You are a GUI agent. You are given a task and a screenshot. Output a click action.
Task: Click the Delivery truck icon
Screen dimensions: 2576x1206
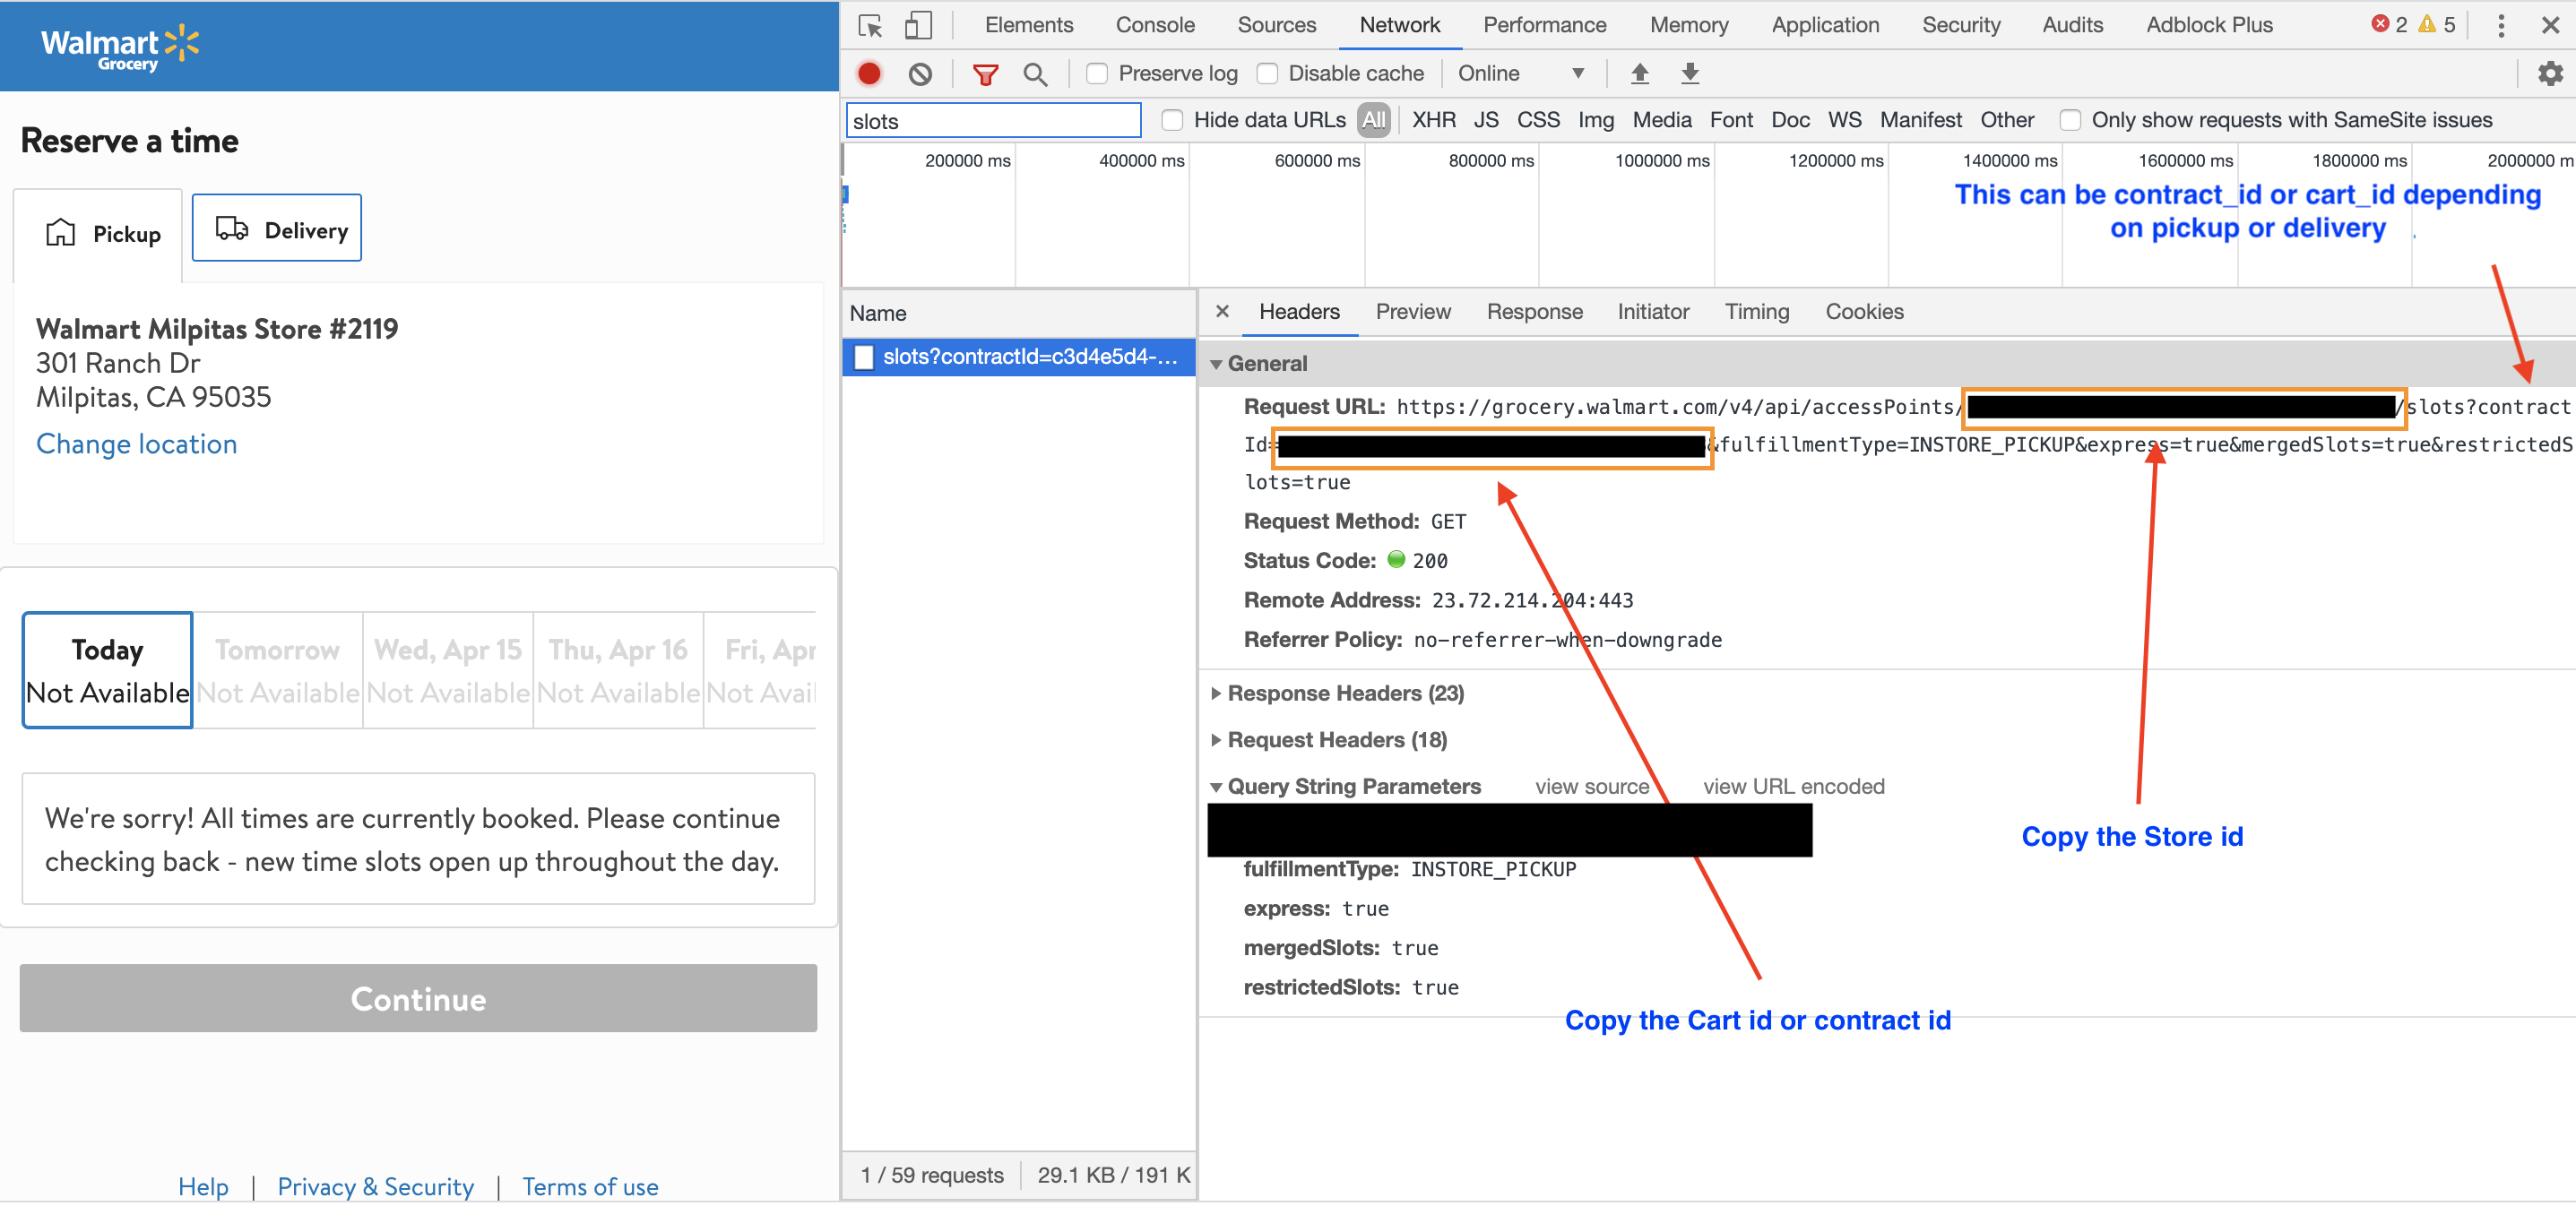(232, 228)
